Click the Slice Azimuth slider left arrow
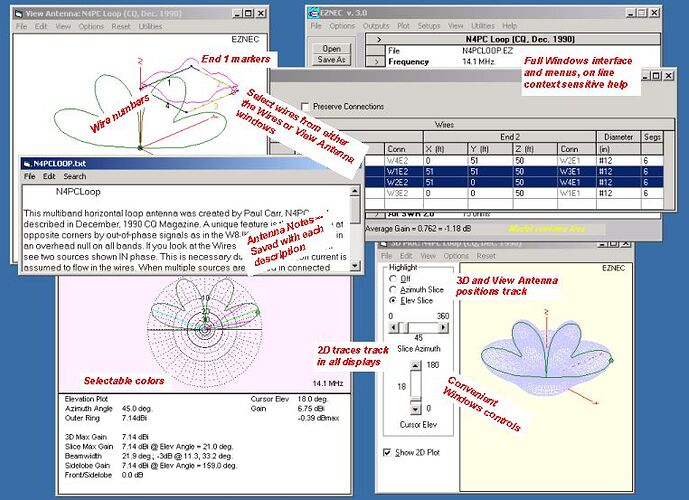 394,327
